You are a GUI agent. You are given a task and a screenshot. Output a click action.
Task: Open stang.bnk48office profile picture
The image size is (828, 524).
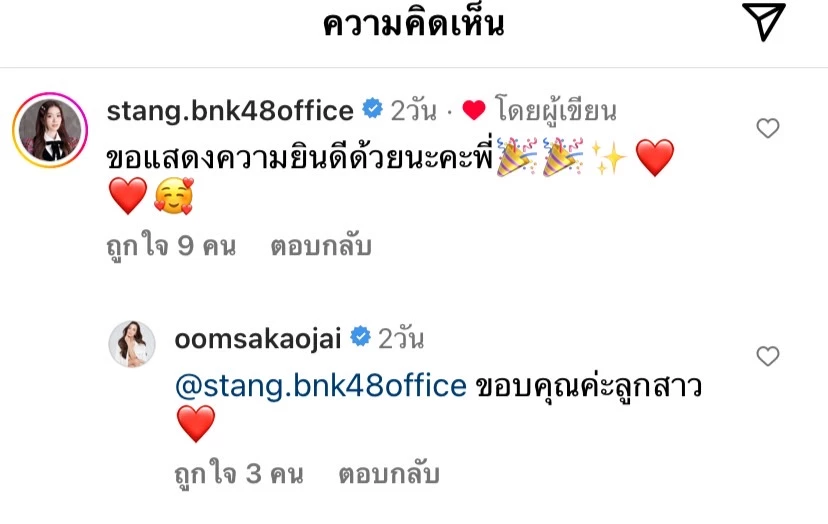[50, 130]
